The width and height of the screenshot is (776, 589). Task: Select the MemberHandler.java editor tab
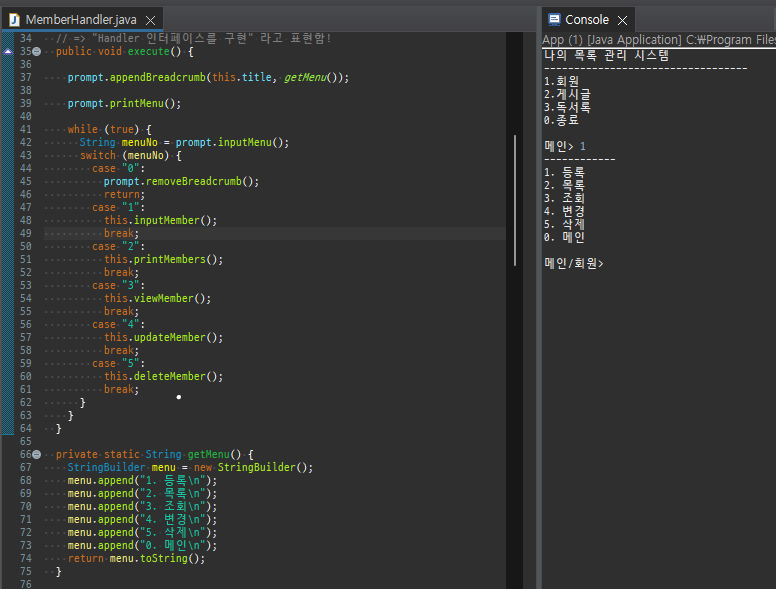[82, 20]
